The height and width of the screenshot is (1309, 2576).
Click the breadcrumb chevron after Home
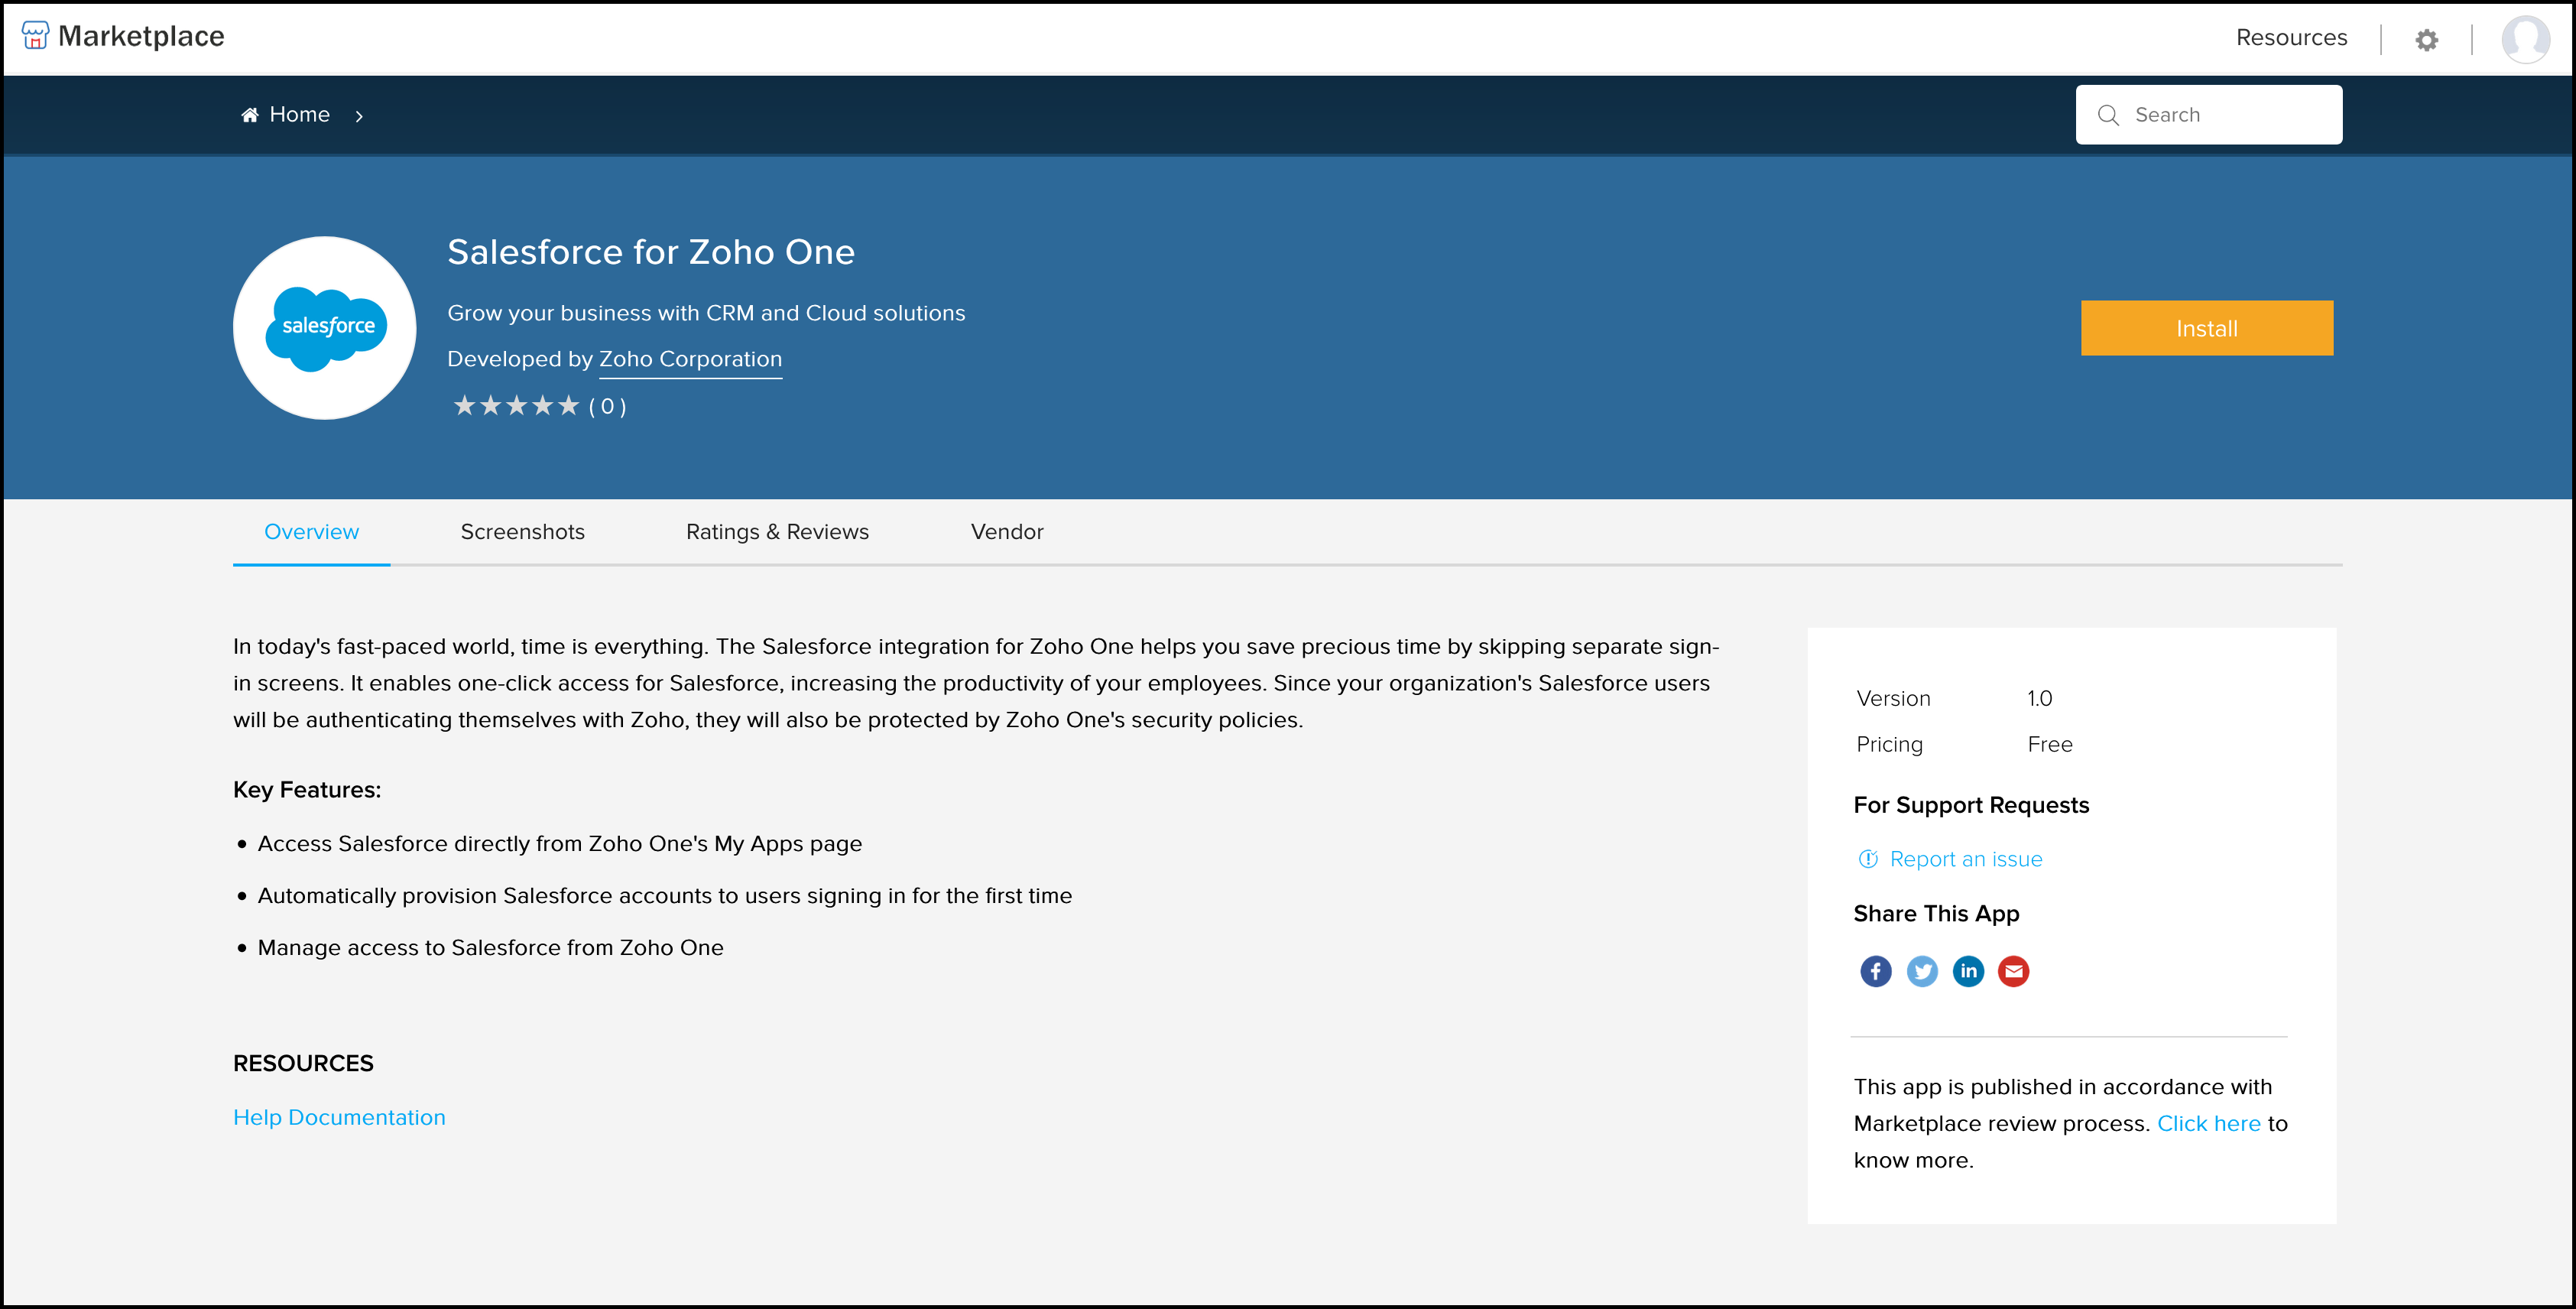coord(359,116)
